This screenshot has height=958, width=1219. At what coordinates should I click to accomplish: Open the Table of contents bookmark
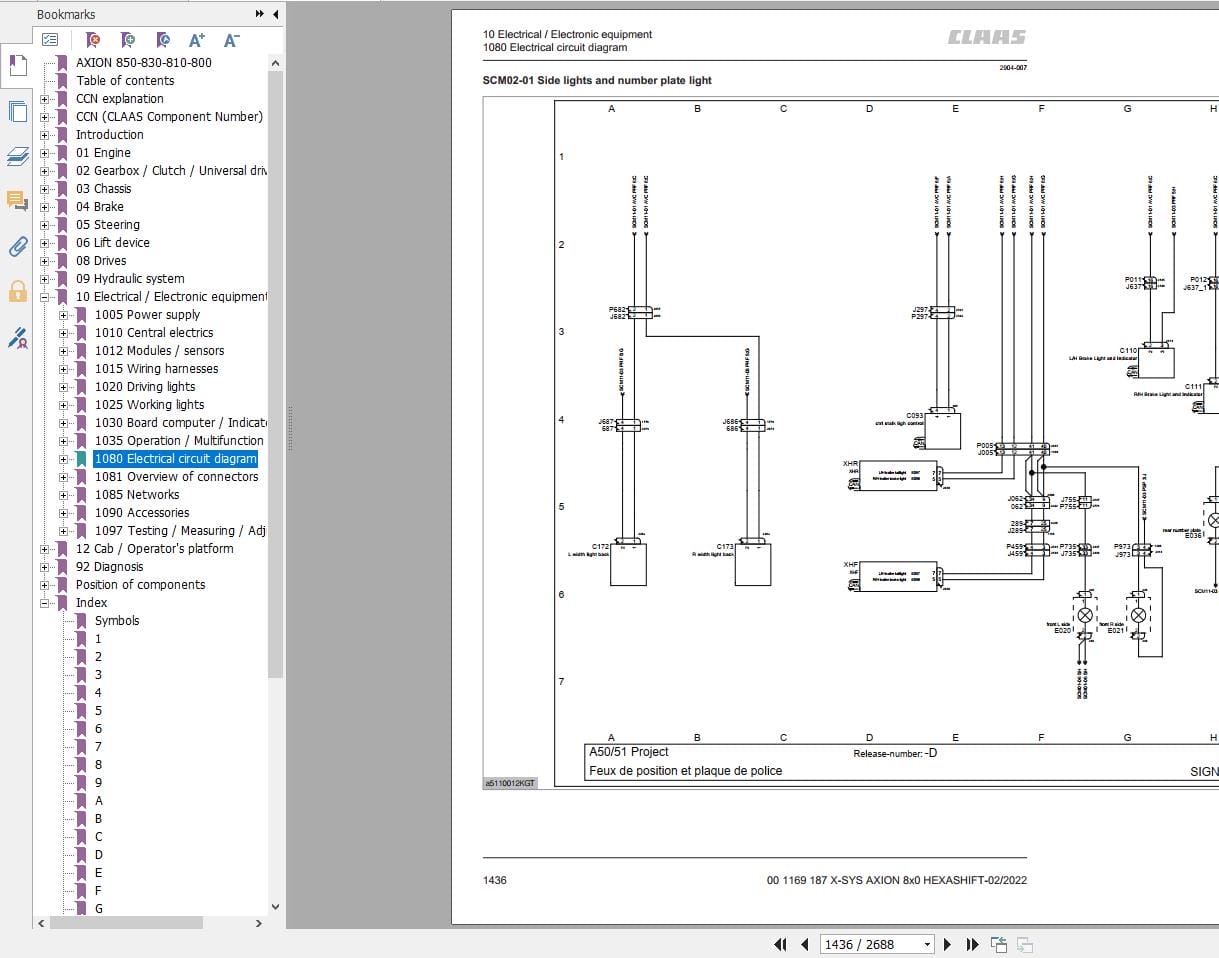coord(125,80)
